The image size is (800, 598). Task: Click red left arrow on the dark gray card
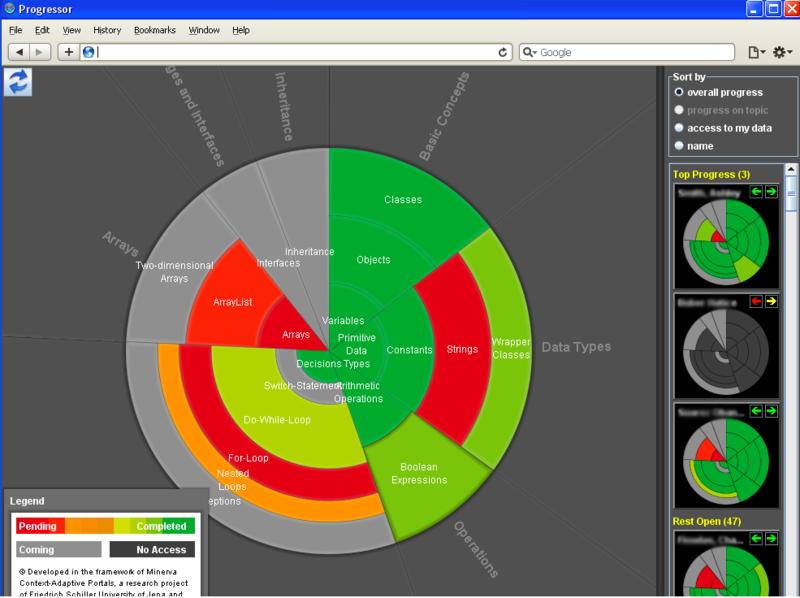(756, 302)
